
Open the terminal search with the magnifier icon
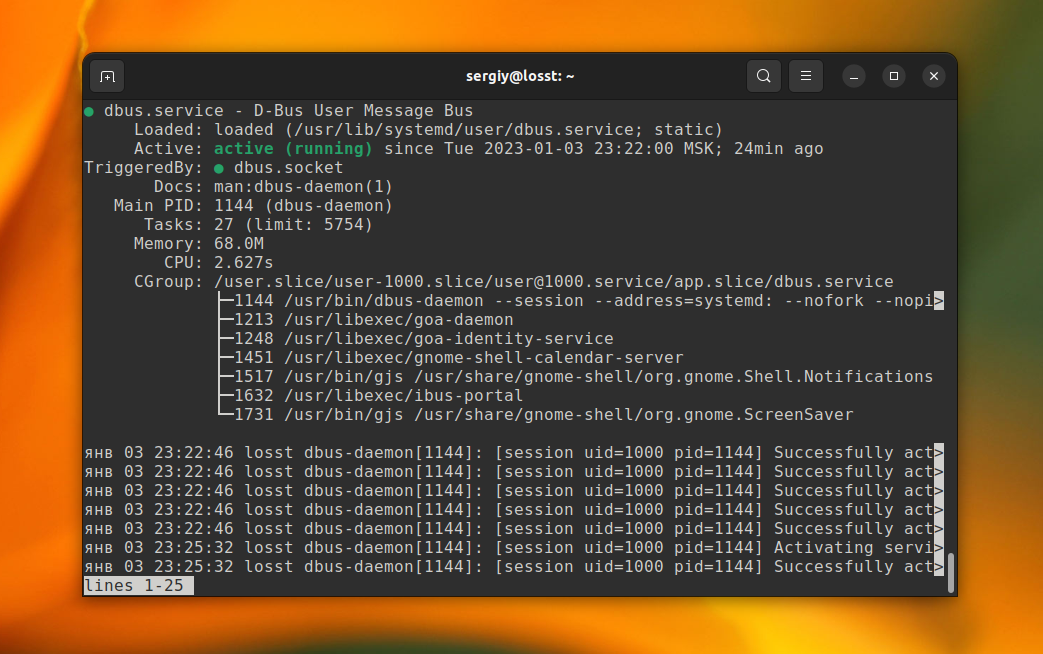[x=763, y=76]
